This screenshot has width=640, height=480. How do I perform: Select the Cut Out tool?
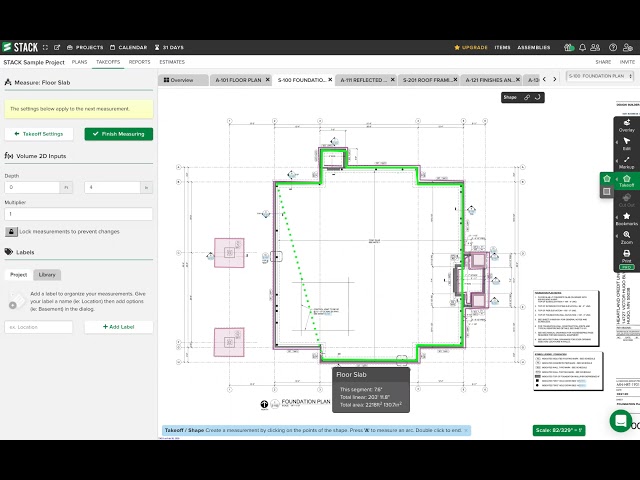click(627, 200)
